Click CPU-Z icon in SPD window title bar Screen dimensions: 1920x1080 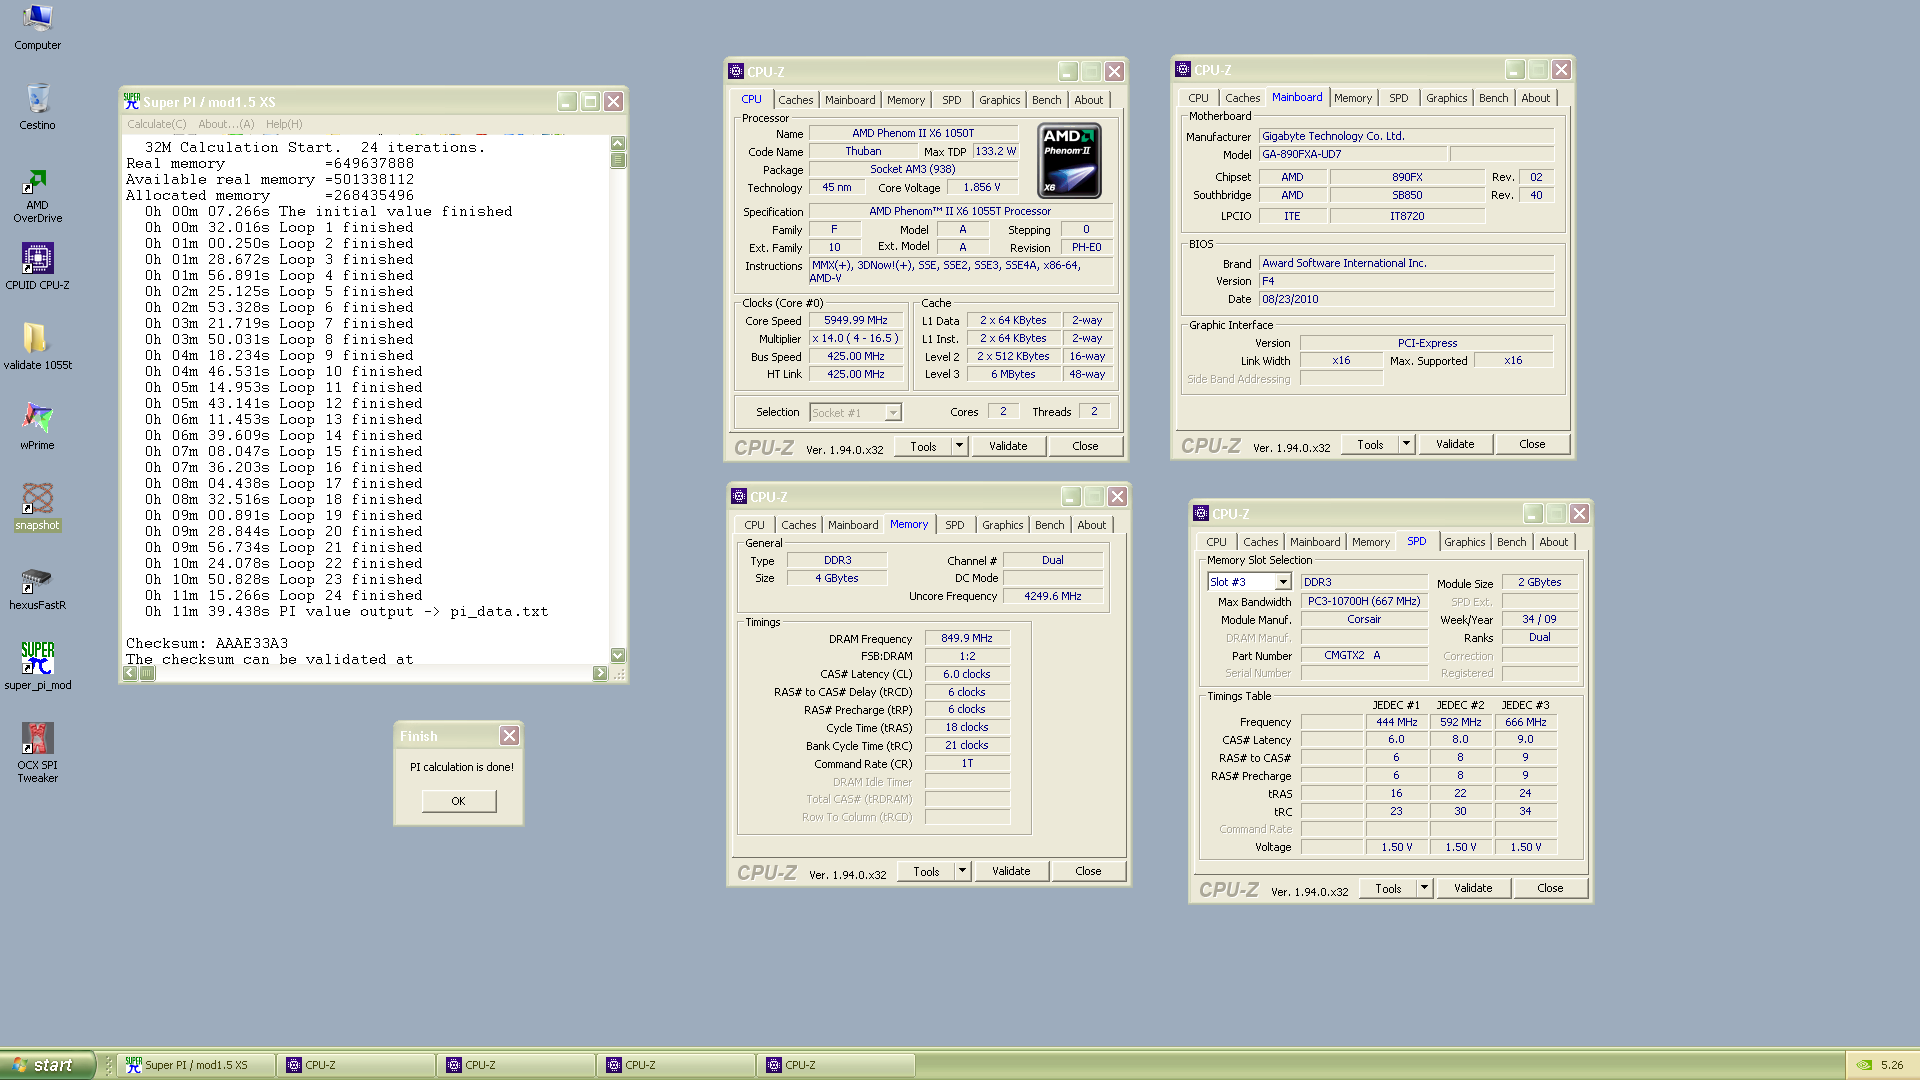point(1201,513)
